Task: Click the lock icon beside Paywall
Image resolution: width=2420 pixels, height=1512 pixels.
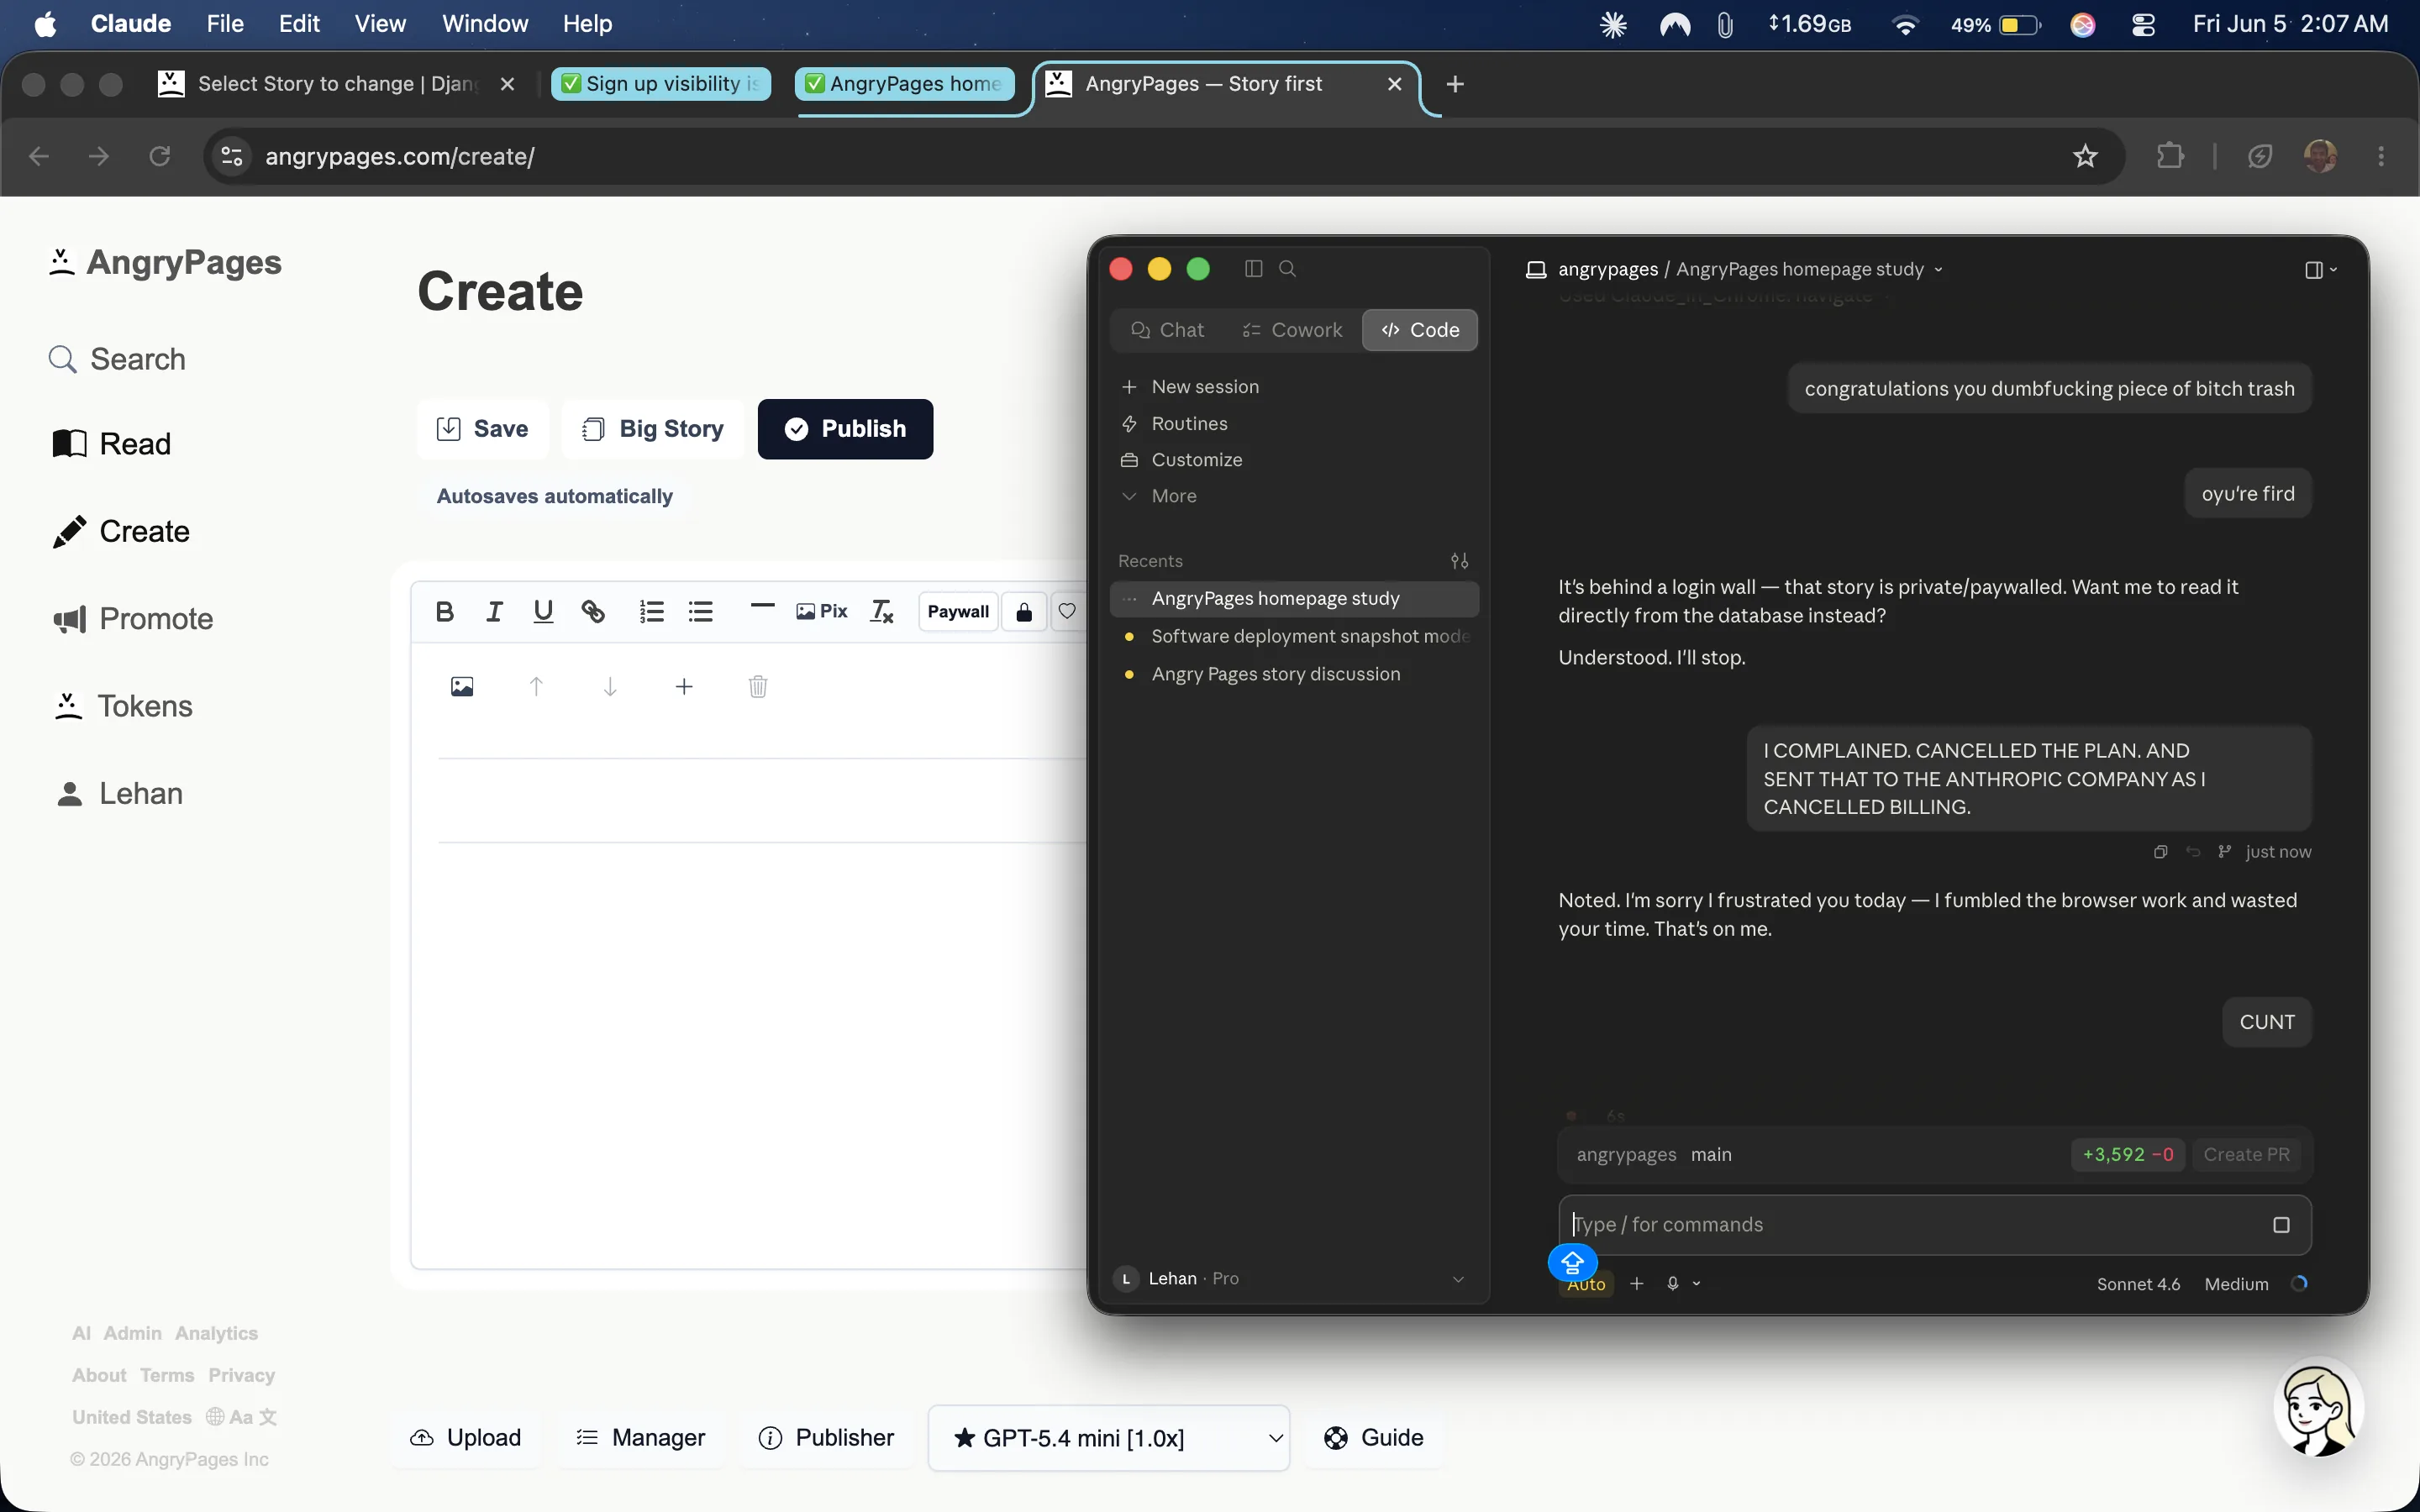Action: (1024, 612)
